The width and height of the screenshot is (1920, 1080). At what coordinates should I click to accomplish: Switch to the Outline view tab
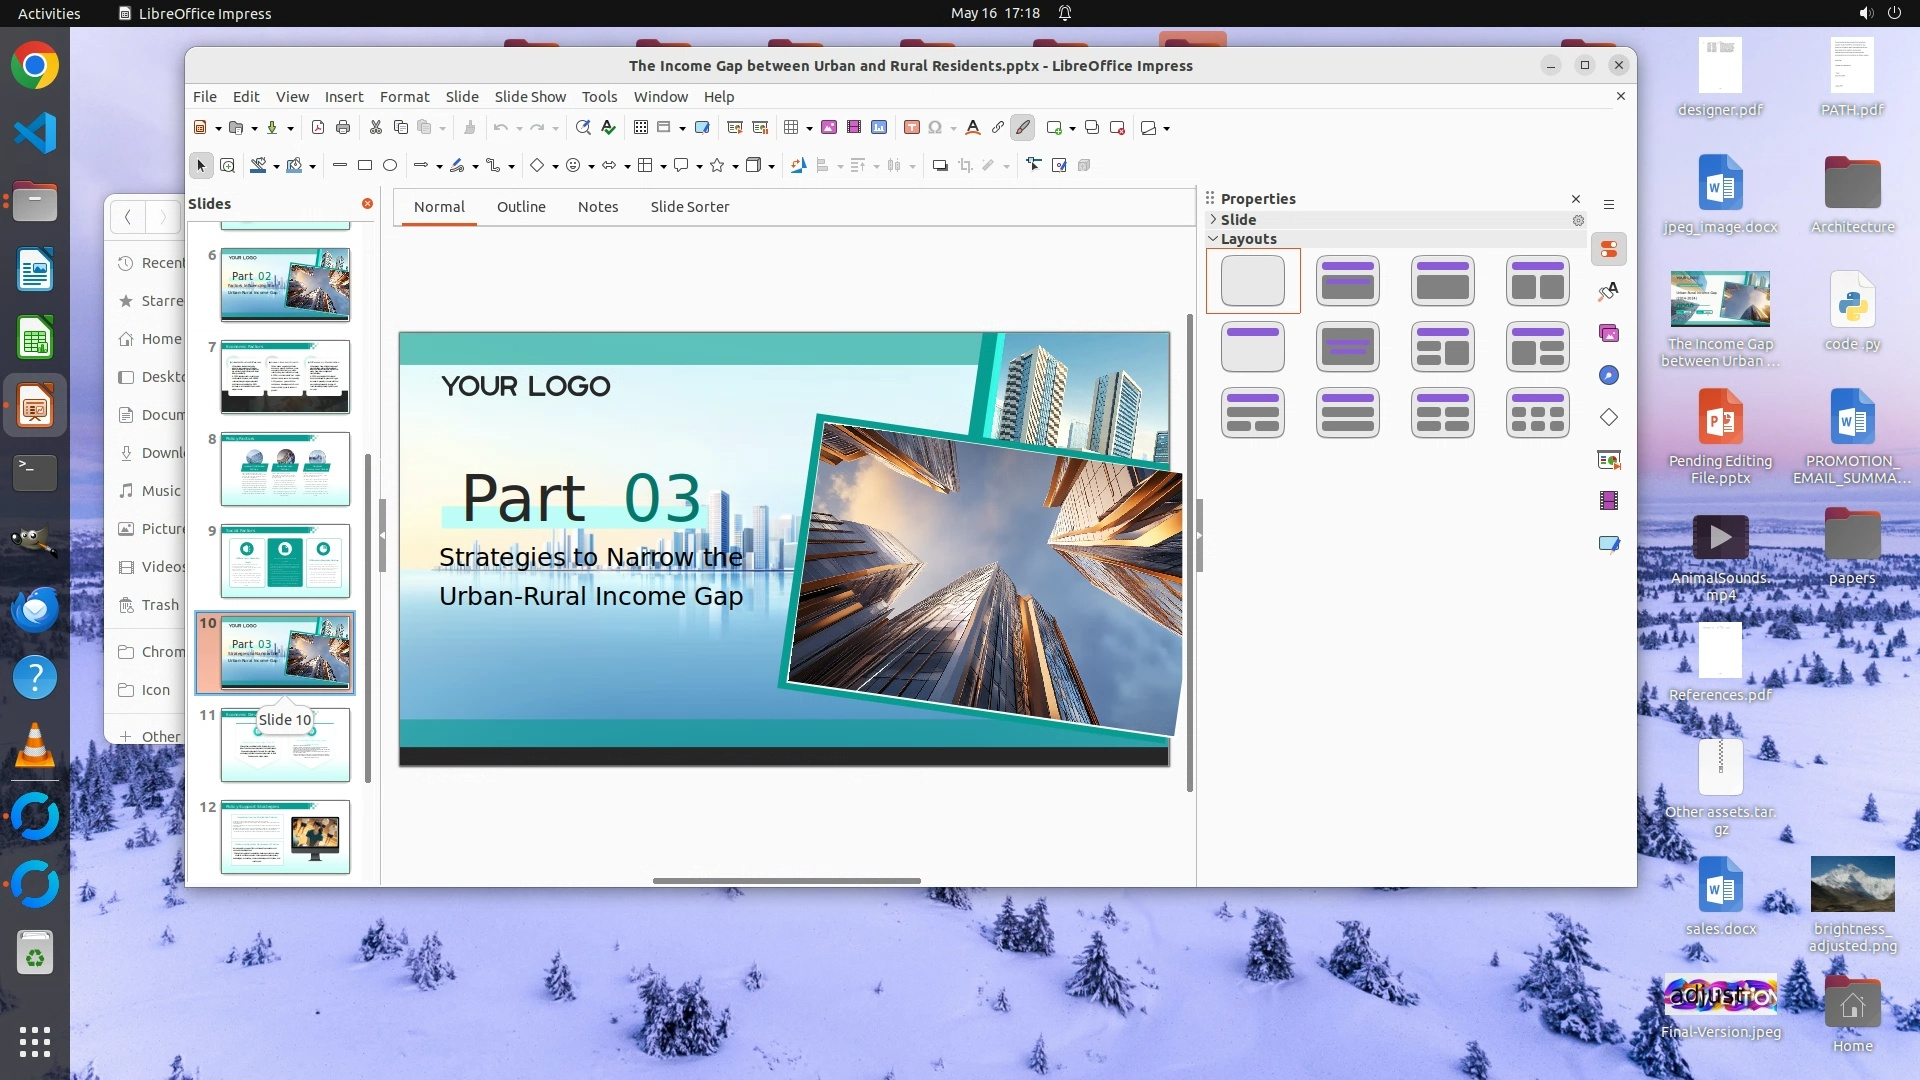520,206
